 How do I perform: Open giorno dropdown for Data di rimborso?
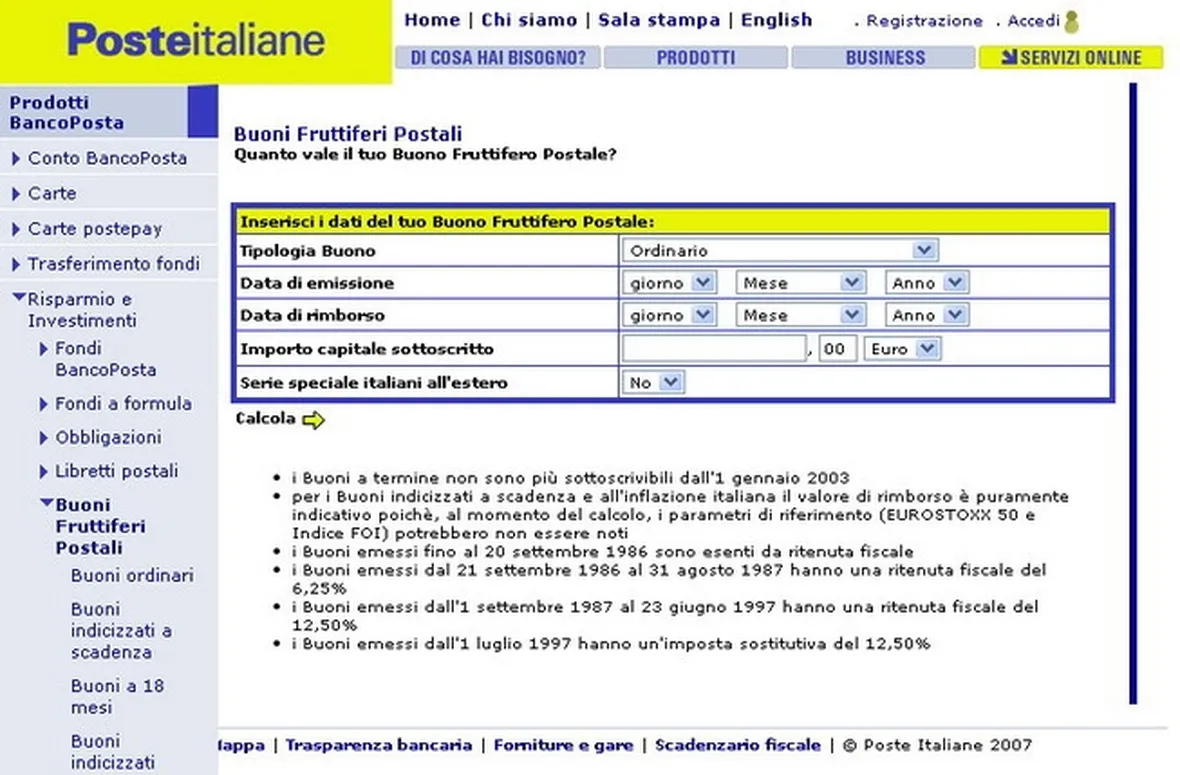pyautogui.click(x=668, y=315)
